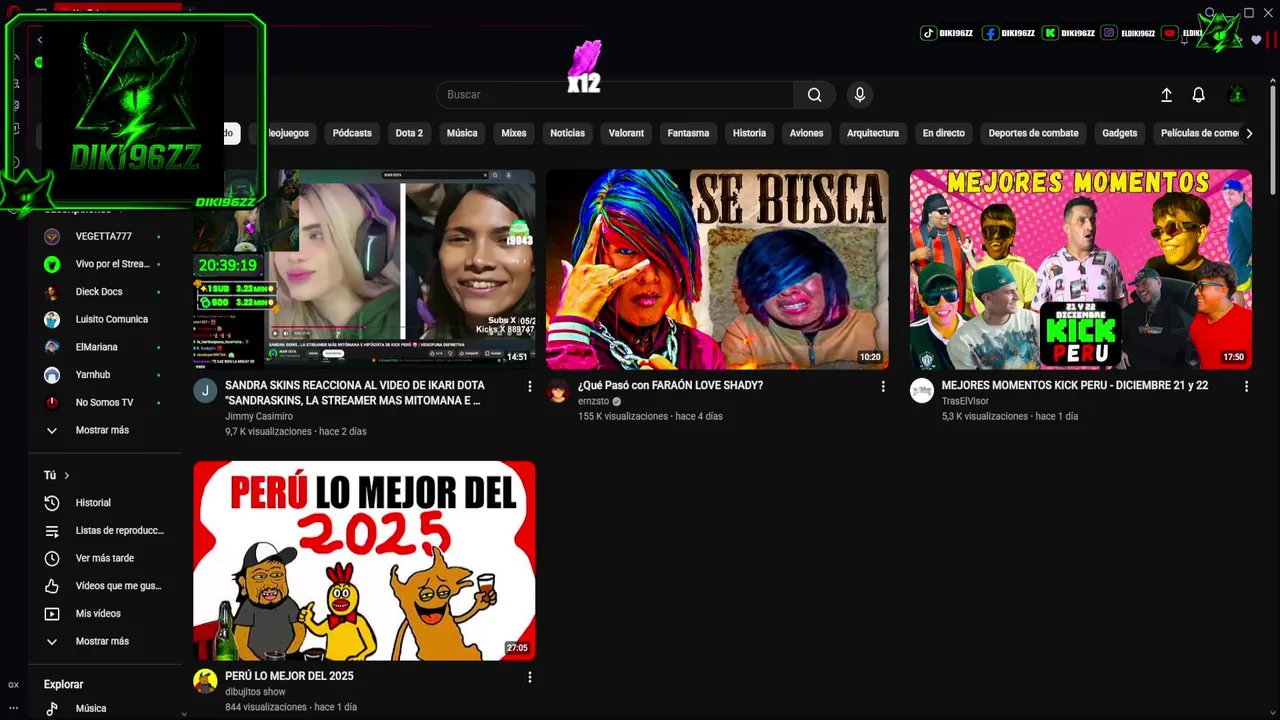Click dibujitos show channel avatar
1280x720 pixels.
coord(205,682)
